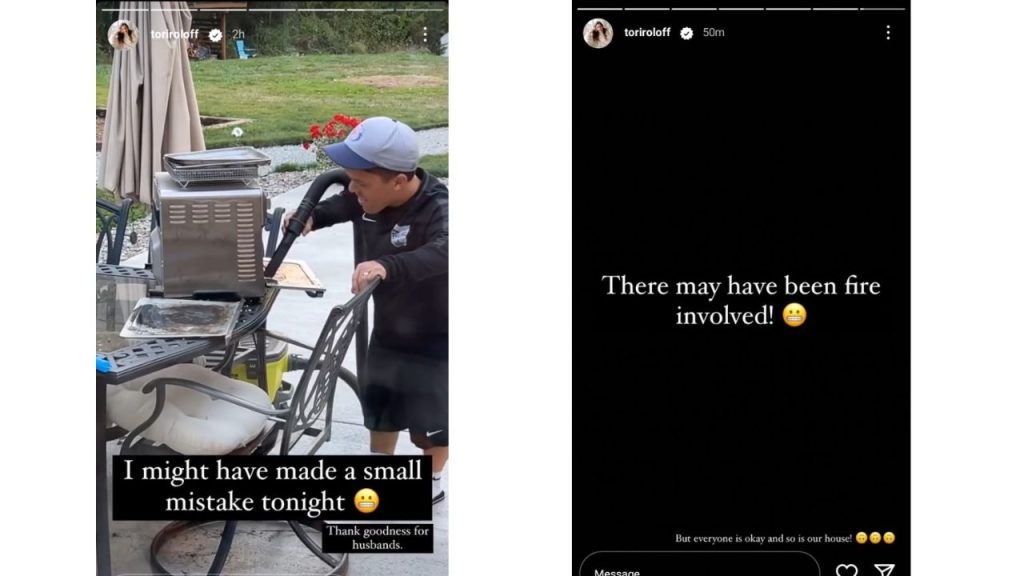Image resolution: width=1024 pixels, height=576 pixels.
Task: Tap the 'I might have made a small mistake' caption
Action: tap(272, 487)
